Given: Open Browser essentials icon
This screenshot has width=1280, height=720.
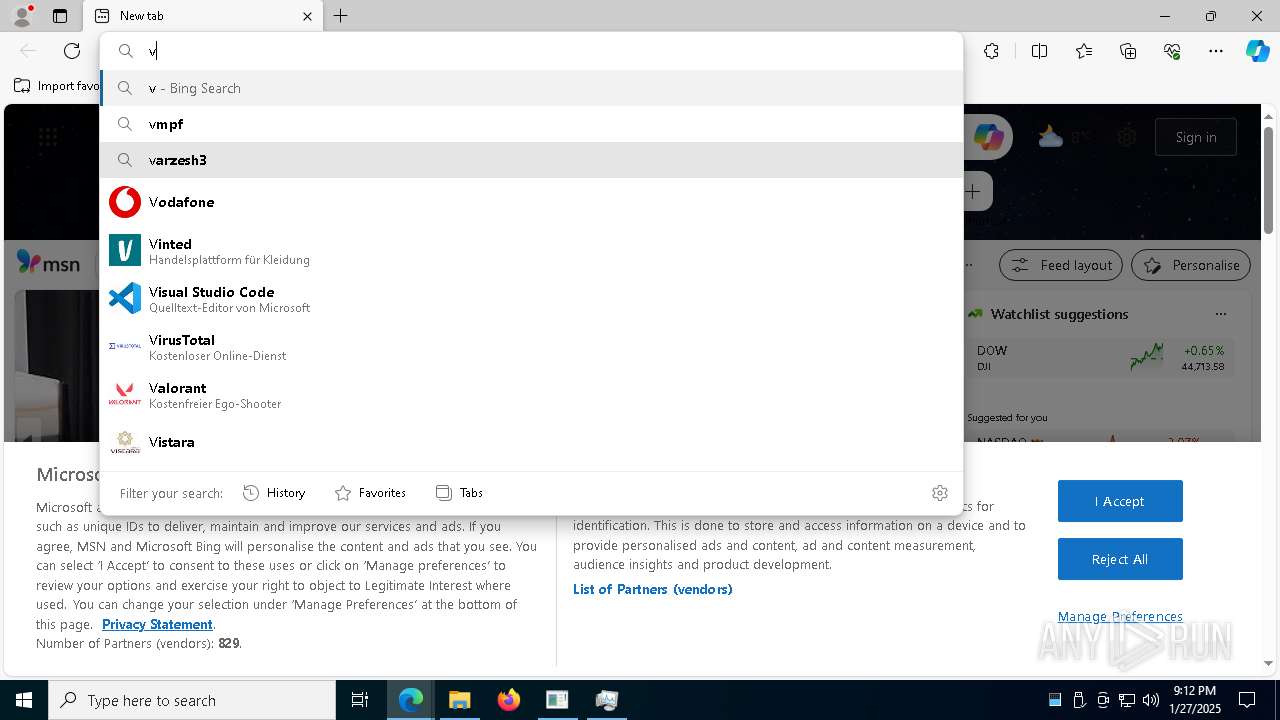Looking at the screenshot, I should 1172,51.
